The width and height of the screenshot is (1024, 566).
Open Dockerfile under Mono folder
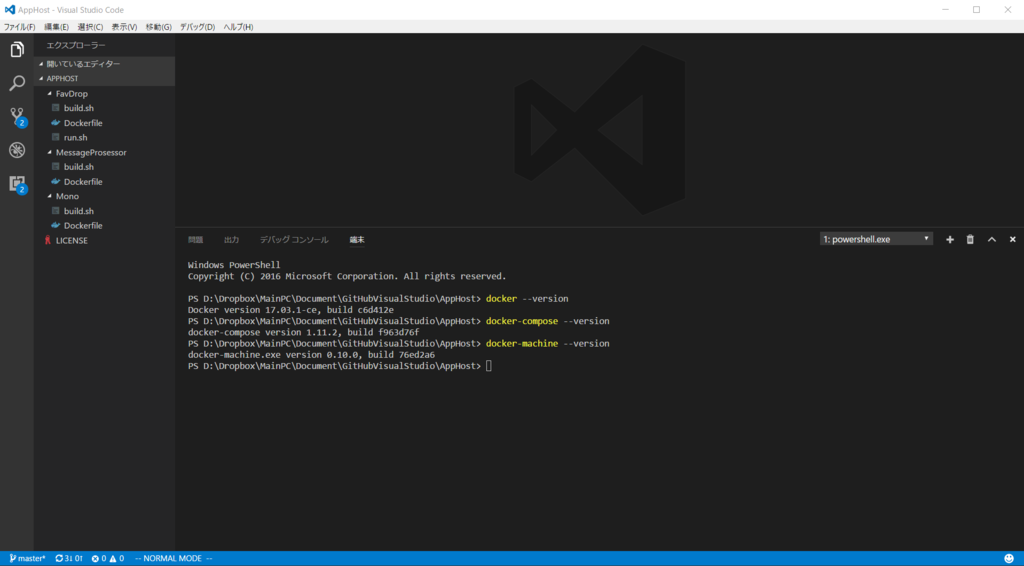pos(83,225)
